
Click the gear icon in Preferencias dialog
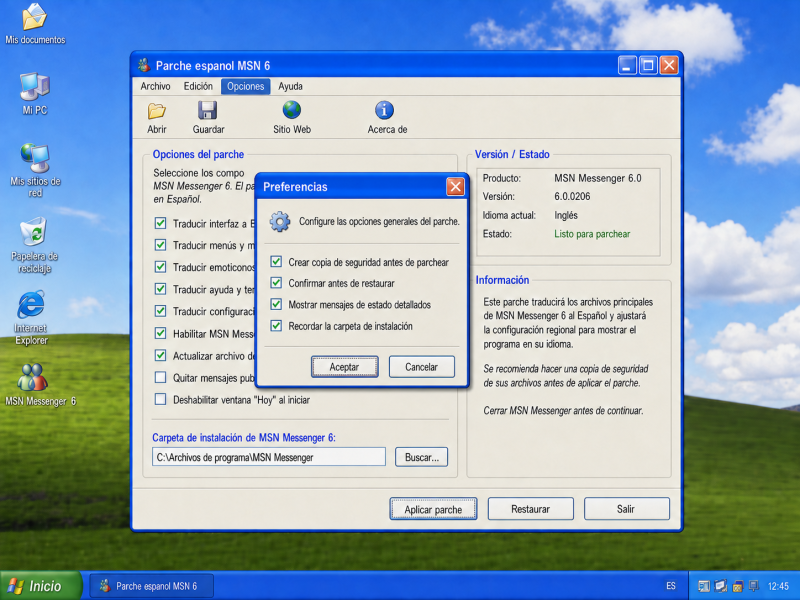click(280, 222)
